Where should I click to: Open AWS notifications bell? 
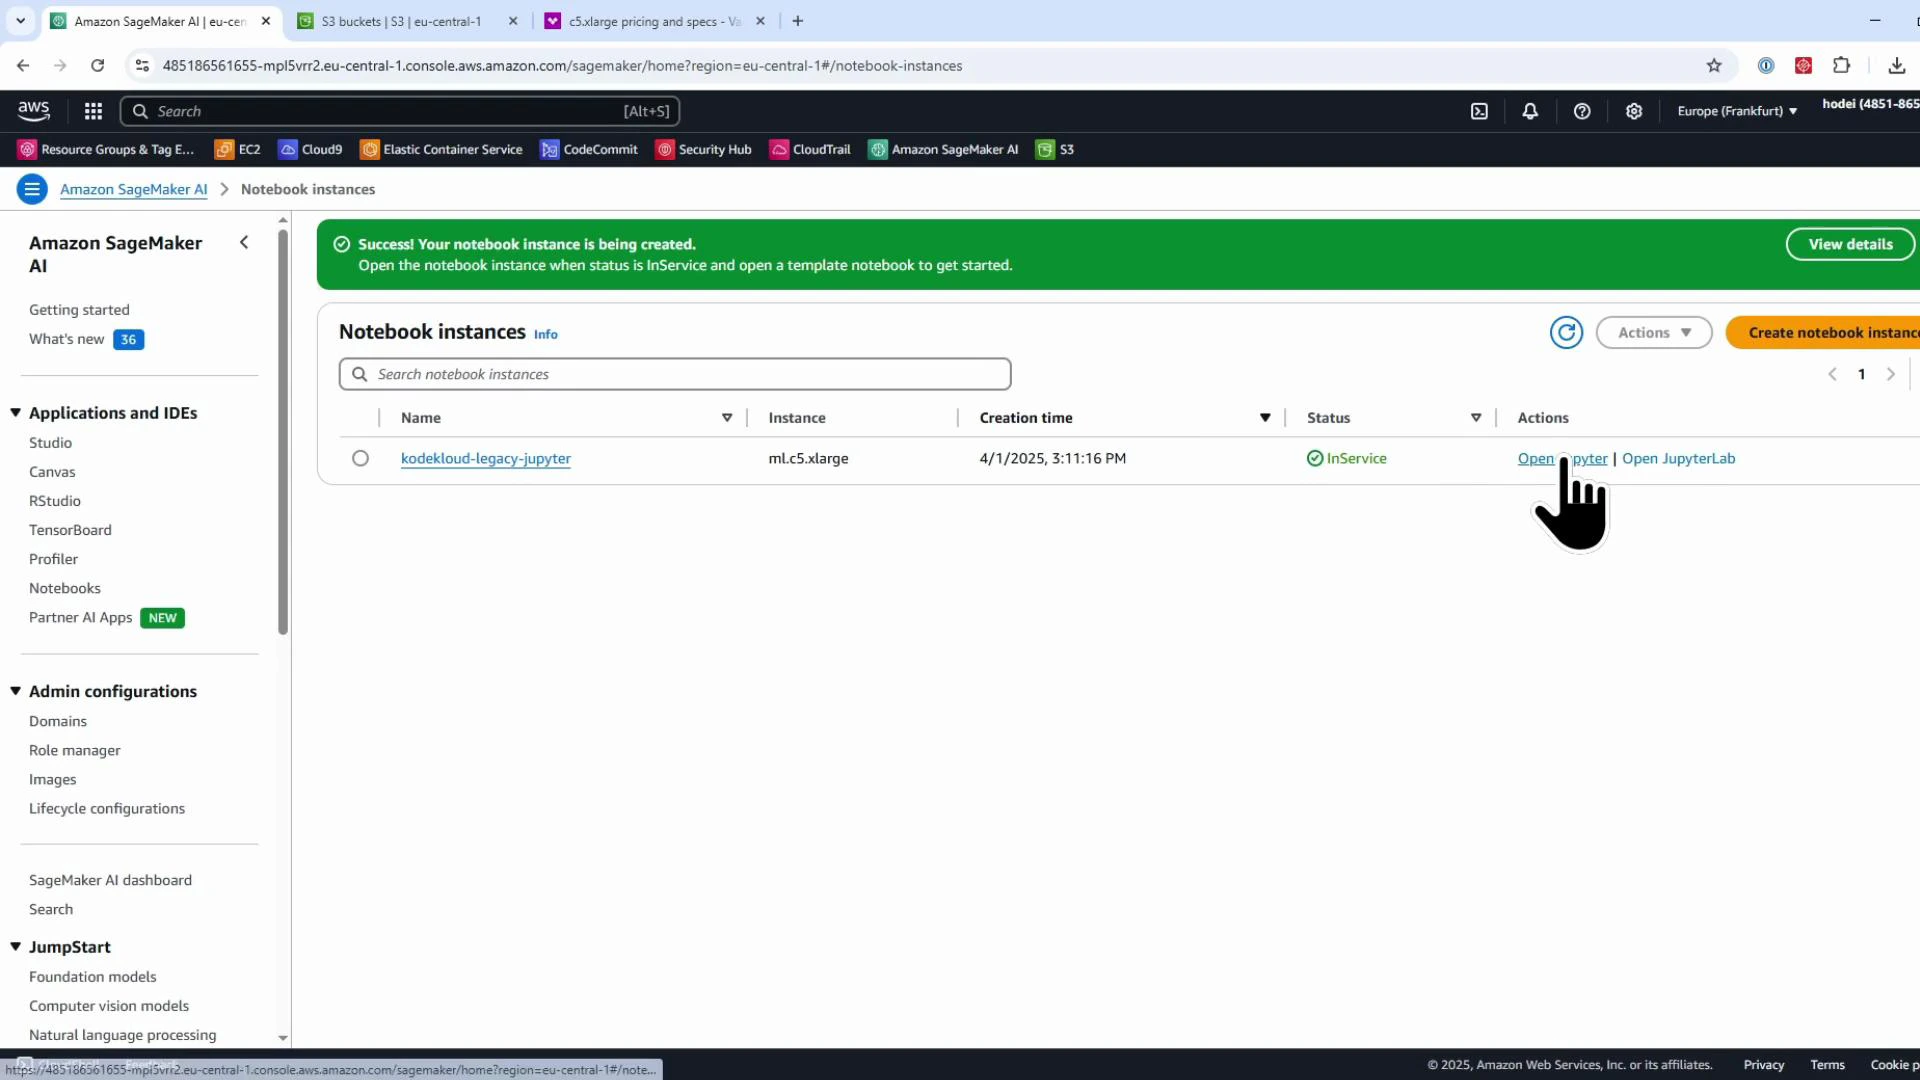(1530, 111)
